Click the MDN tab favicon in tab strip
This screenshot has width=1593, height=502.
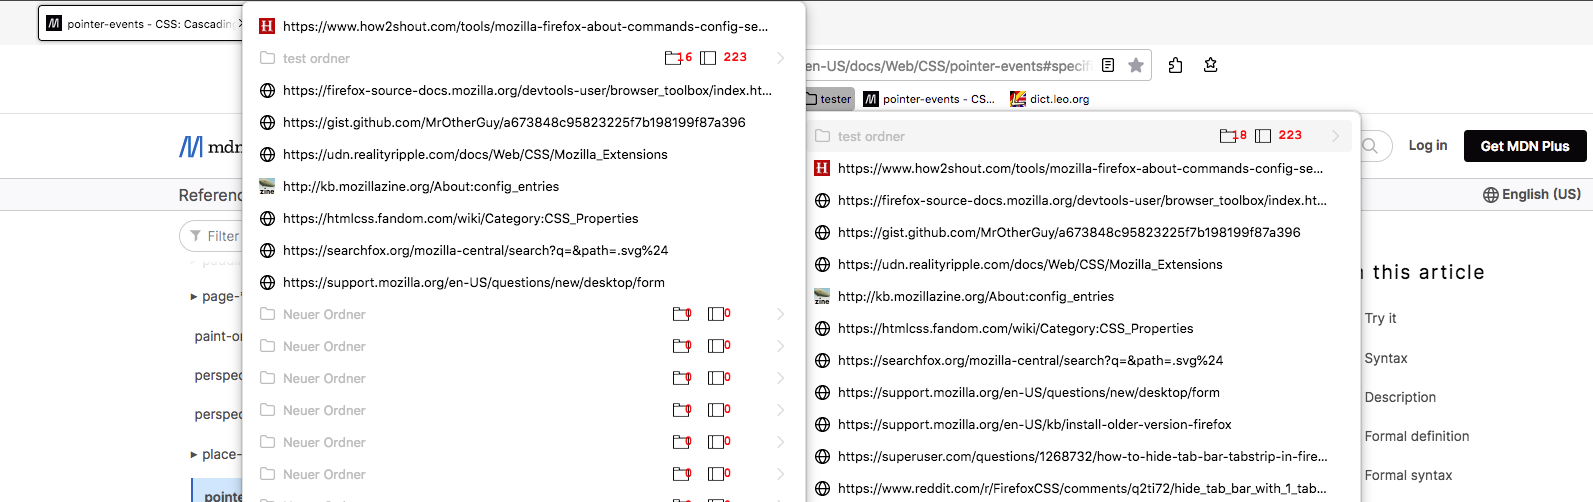click(54, 23)
